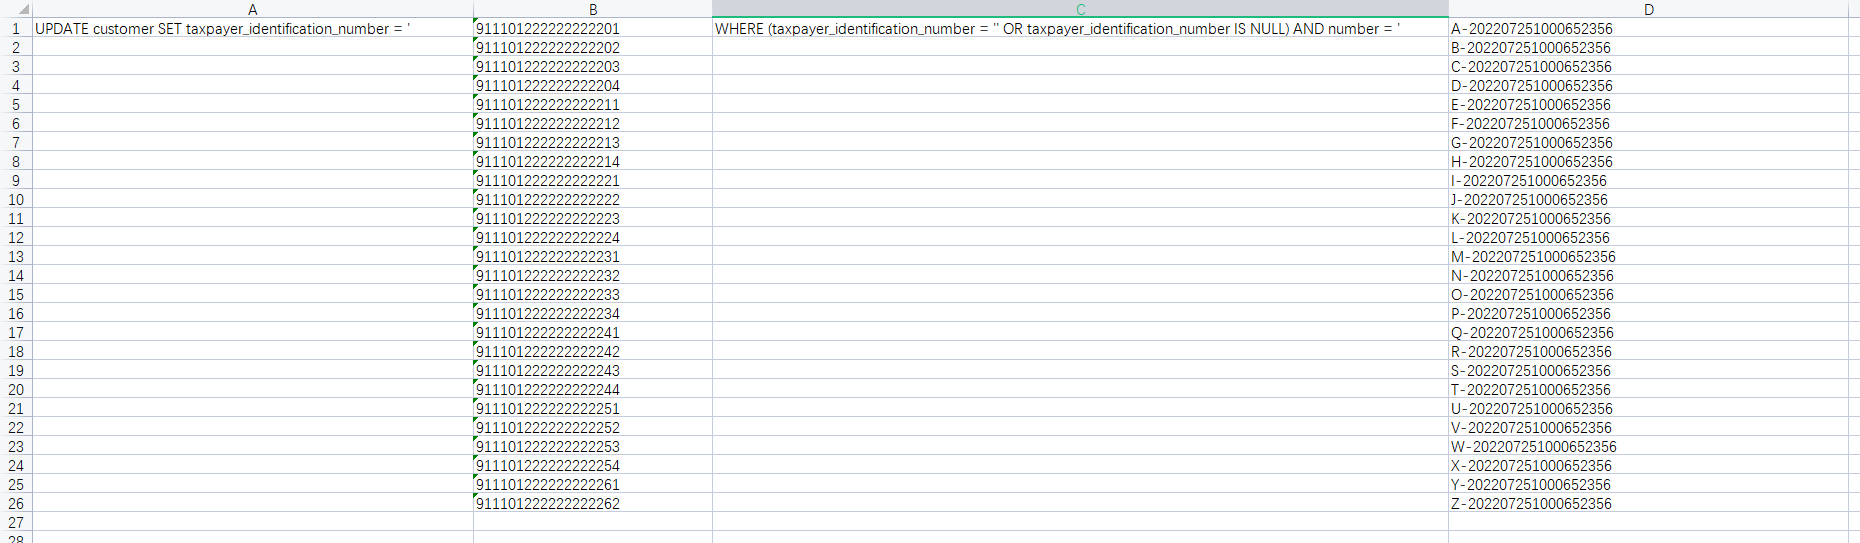This screenshot has width=1860, height=543.
Task: Click cell H-202207251000652356
Action: [1649, 161]
